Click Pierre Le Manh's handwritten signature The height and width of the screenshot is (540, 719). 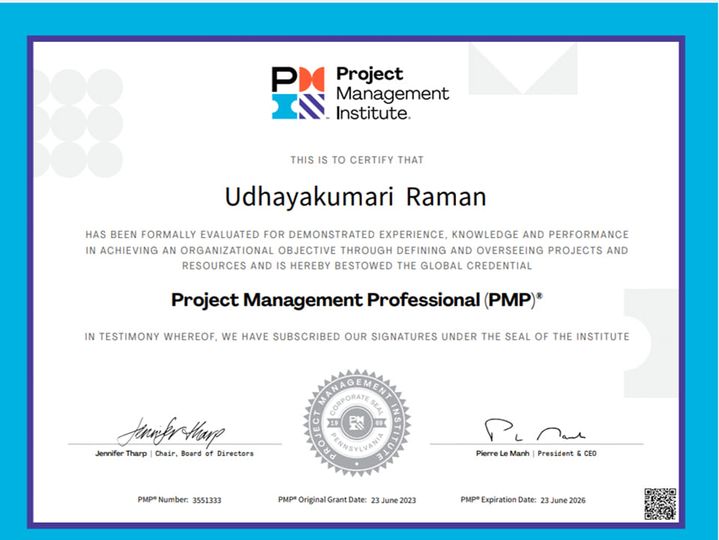click(x=534, y=430)
